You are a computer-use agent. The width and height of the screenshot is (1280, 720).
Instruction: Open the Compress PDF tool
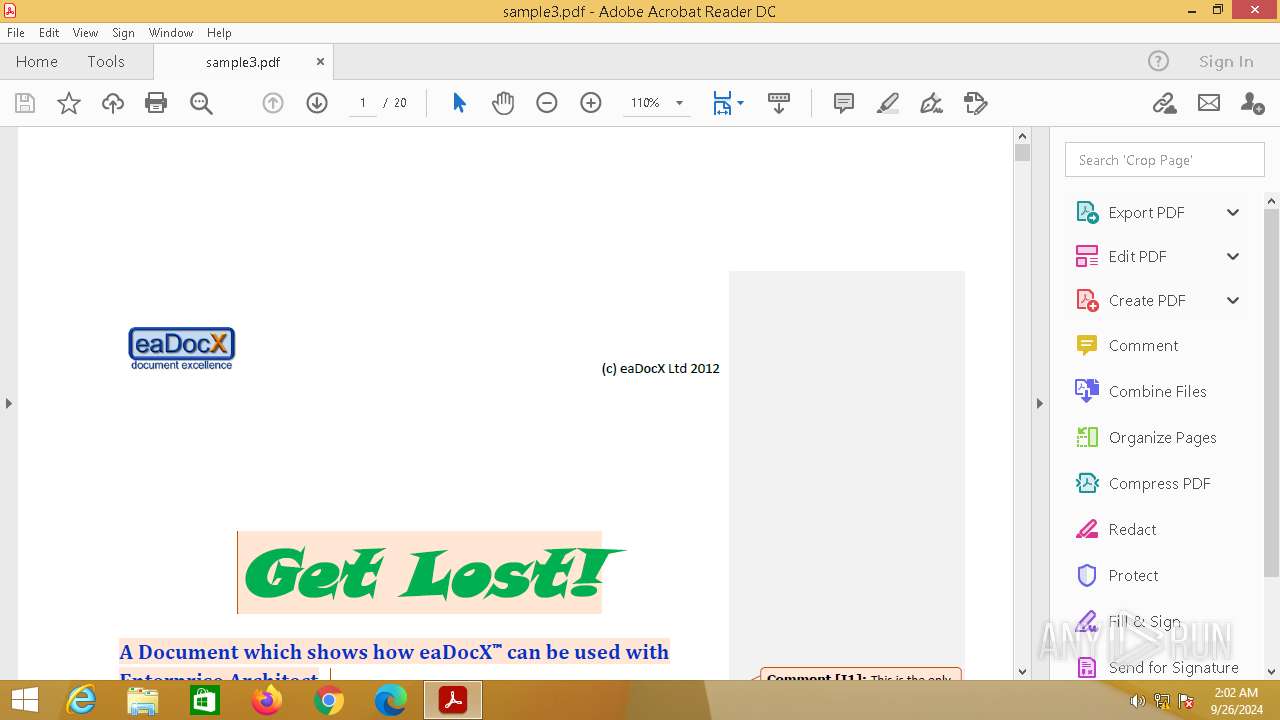[1159, 484]
